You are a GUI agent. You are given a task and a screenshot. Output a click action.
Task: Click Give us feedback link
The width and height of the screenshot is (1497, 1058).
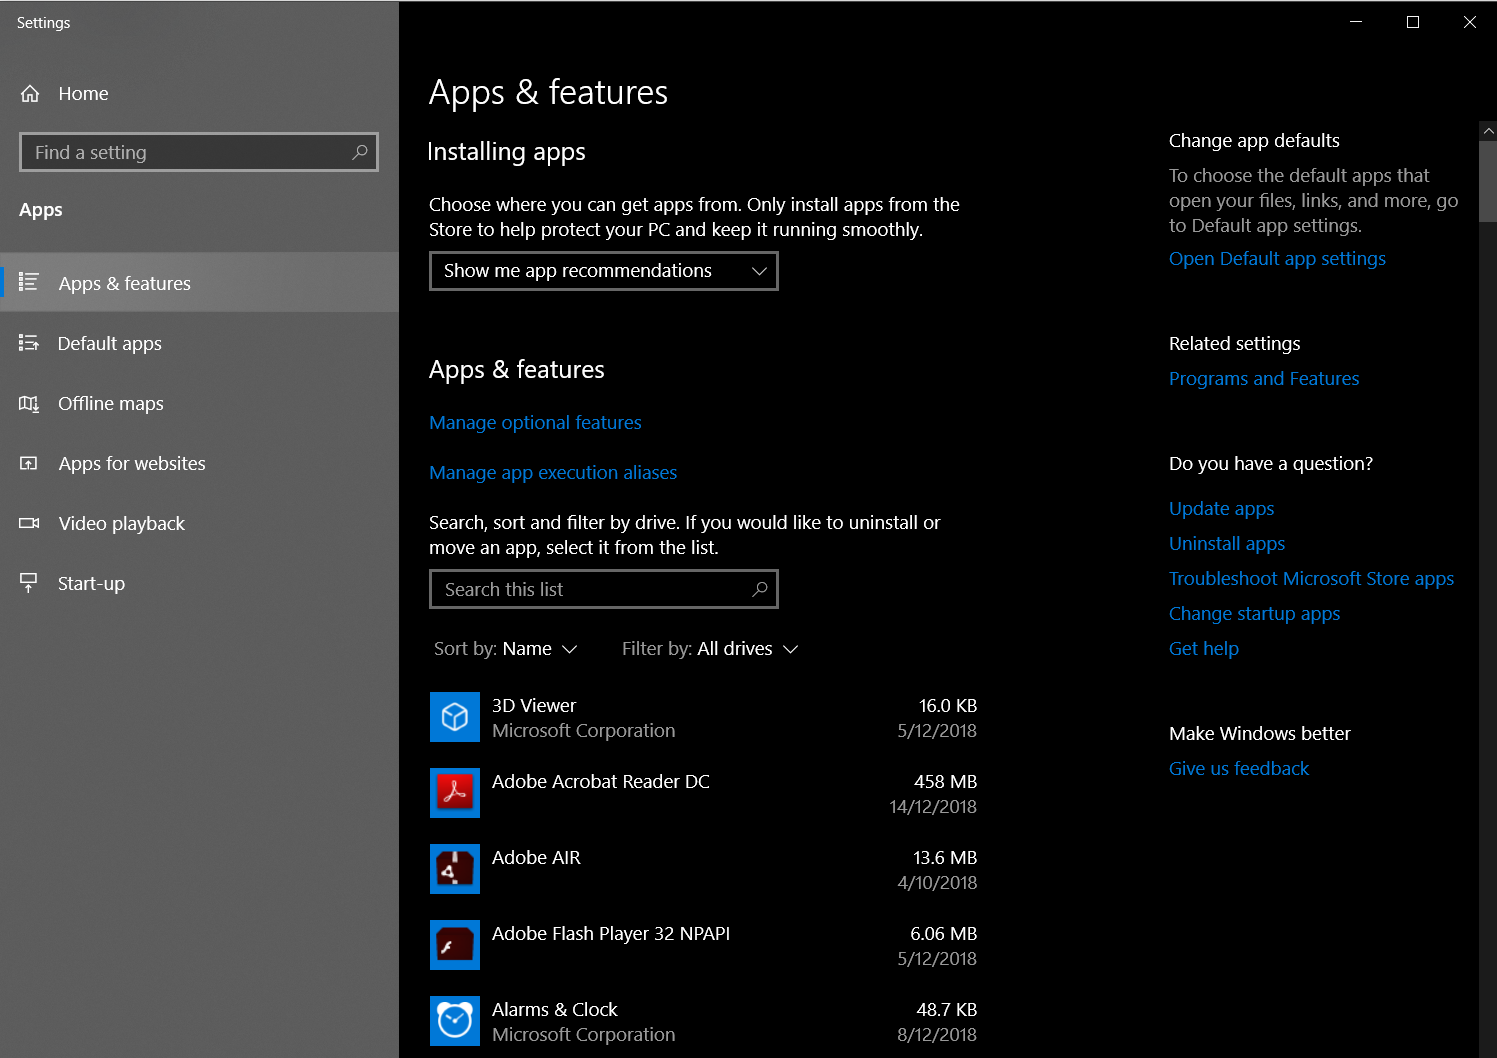[x=1239, y=769]
